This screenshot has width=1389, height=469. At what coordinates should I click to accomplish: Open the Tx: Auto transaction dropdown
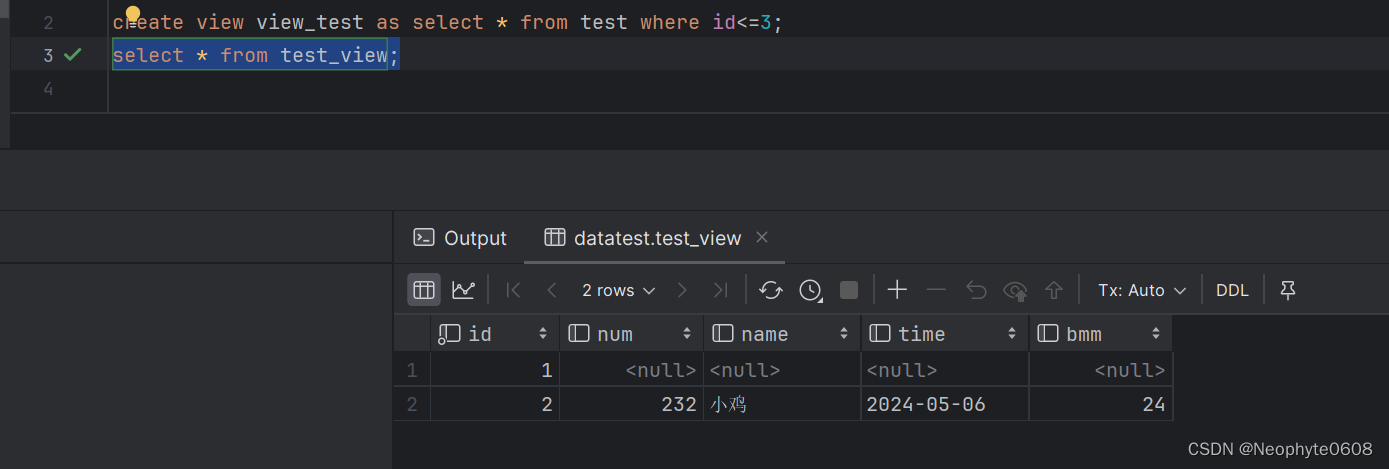click(x=1142, y=290)
